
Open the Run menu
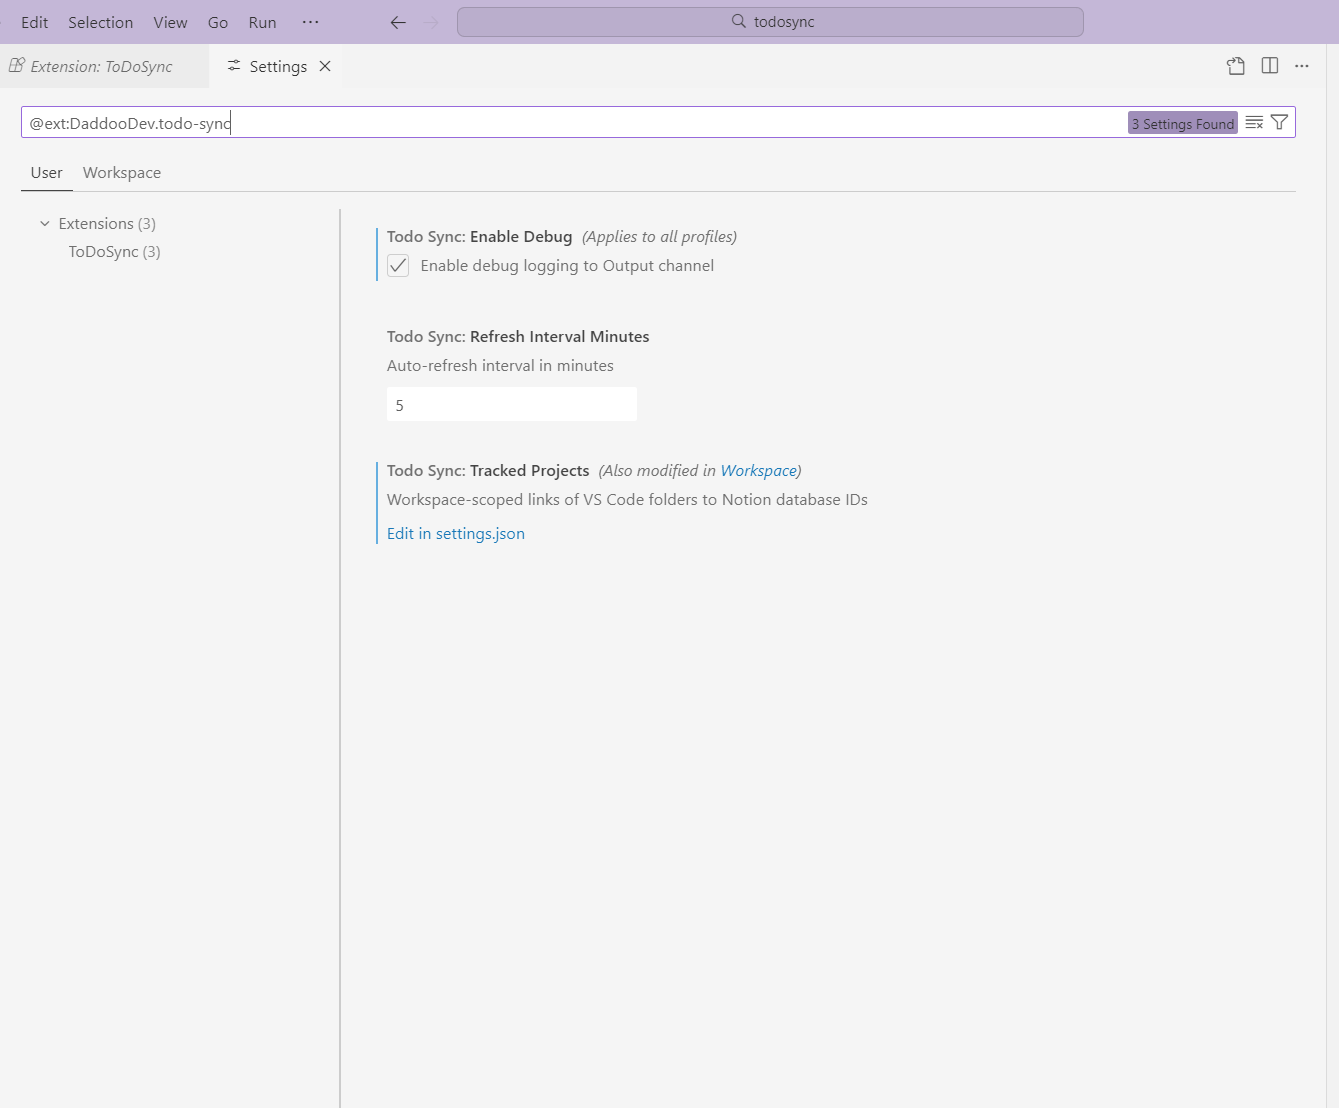[x=262, y=22]
